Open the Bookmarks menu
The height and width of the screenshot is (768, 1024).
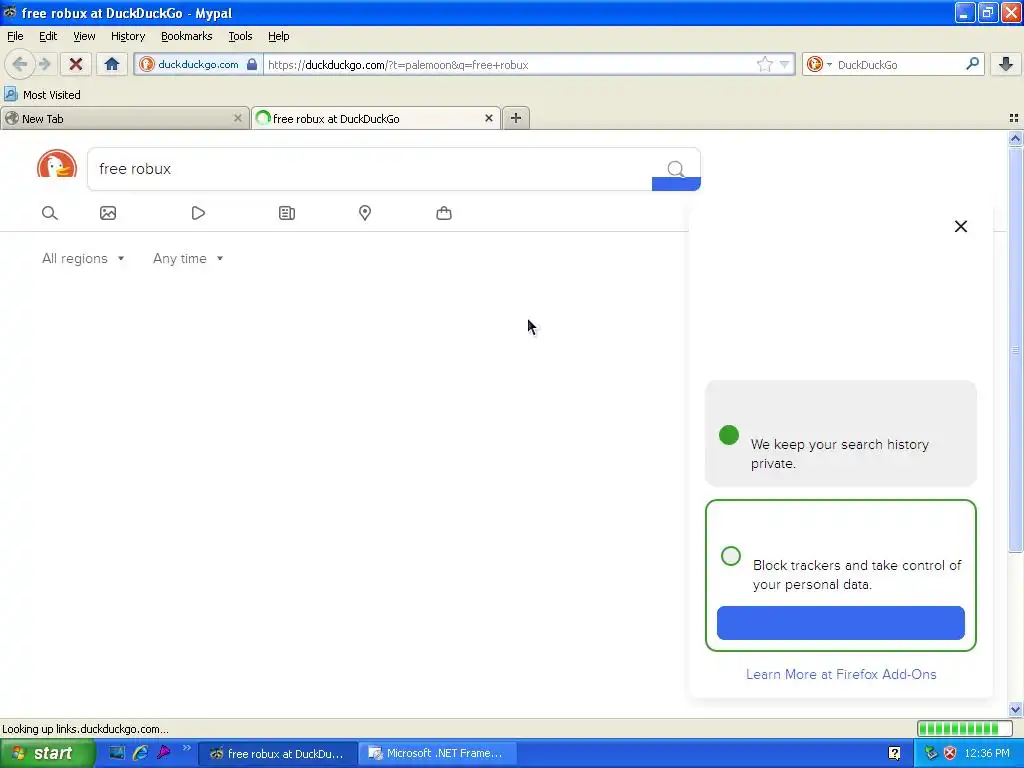[187, 37]
